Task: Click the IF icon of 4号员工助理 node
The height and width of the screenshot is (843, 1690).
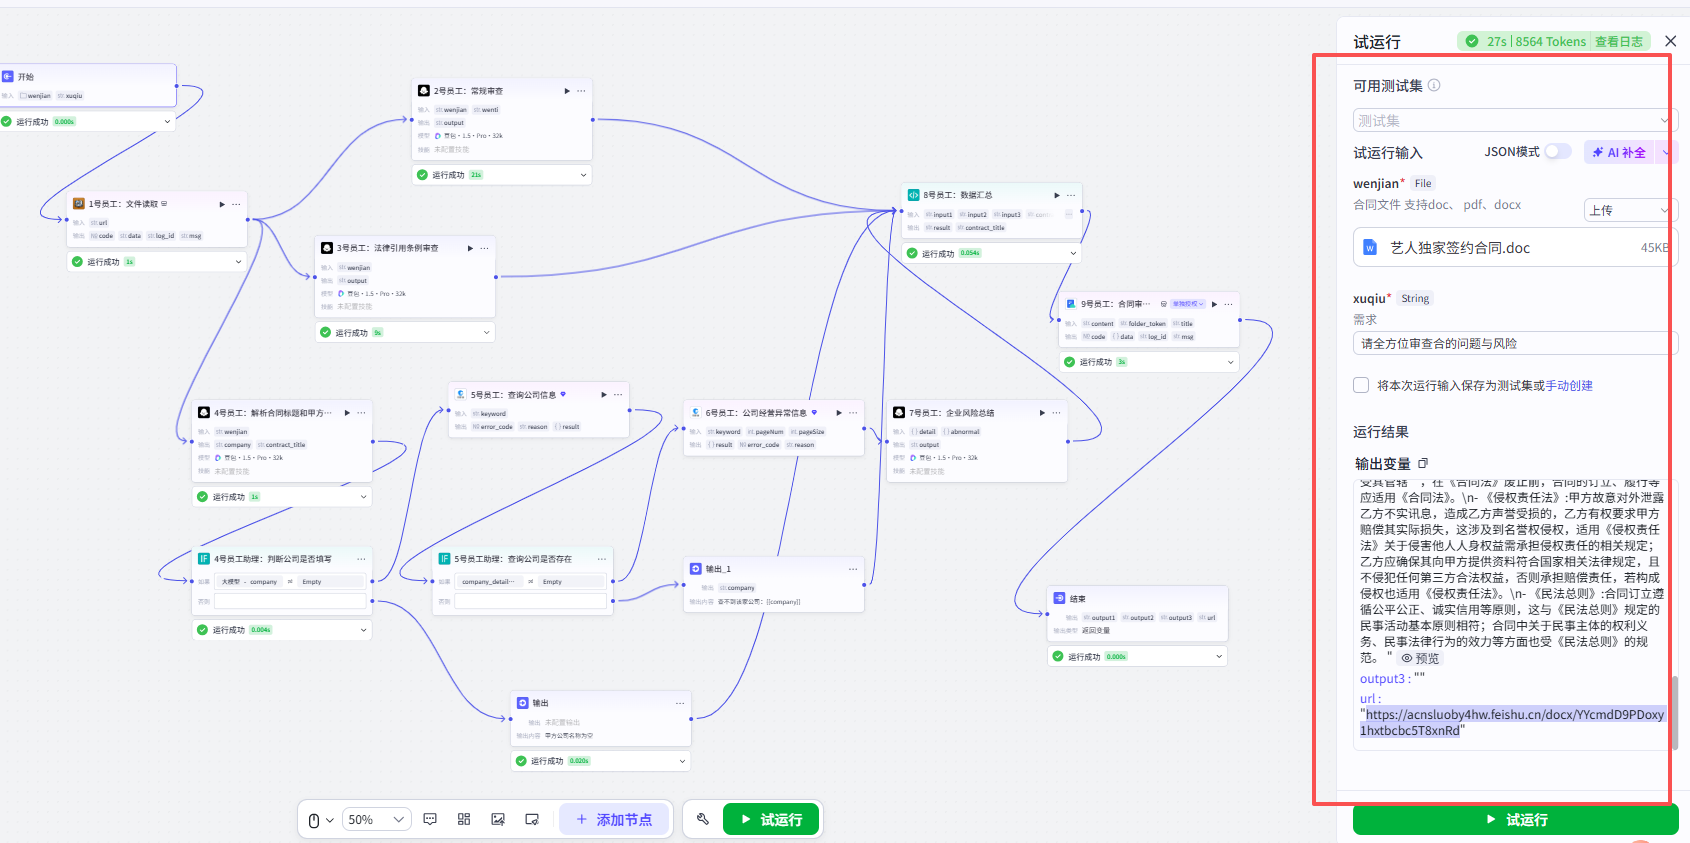Action: click(204, 559)
